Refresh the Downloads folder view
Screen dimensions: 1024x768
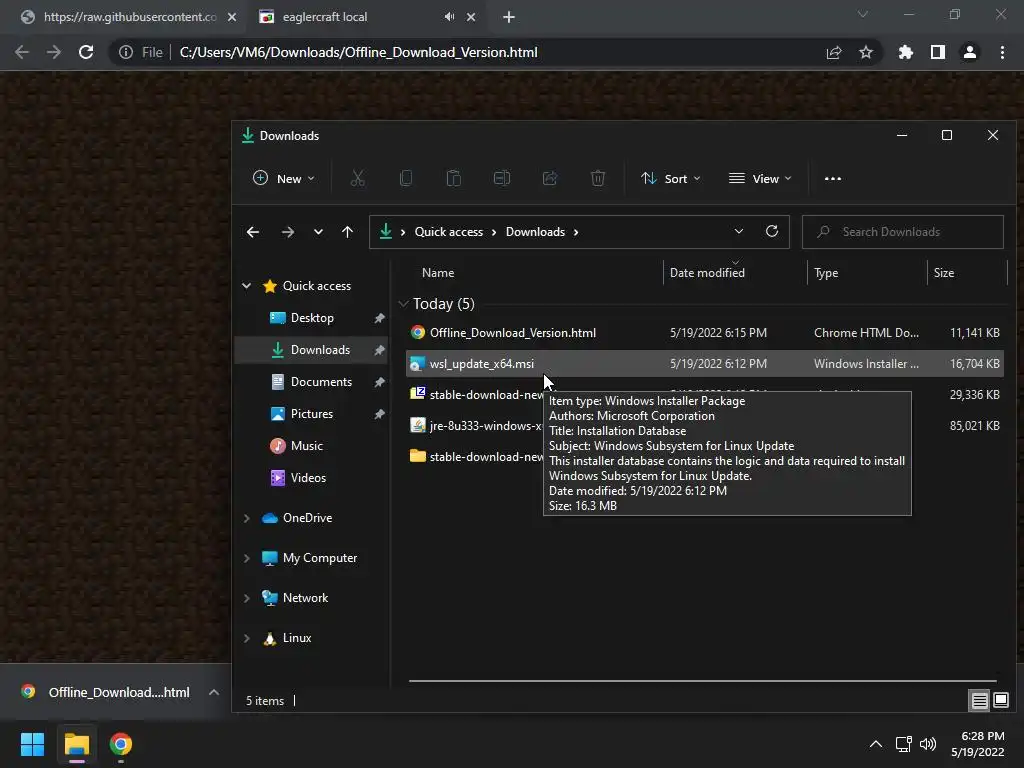(772, 231)
